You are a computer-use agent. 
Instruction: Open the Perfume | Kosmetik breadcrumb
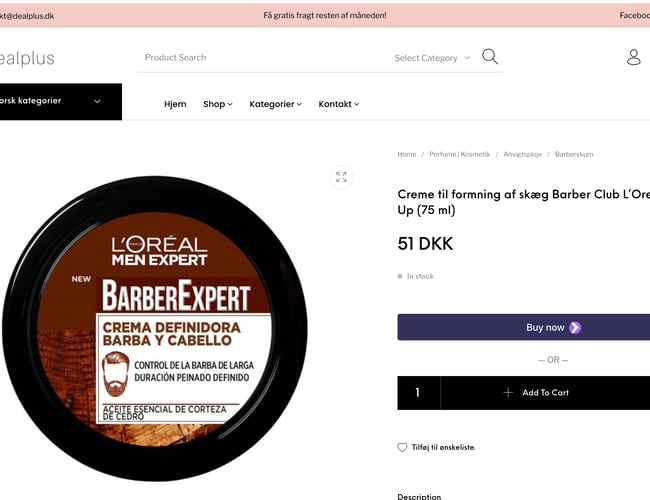(x=460, y=154)
